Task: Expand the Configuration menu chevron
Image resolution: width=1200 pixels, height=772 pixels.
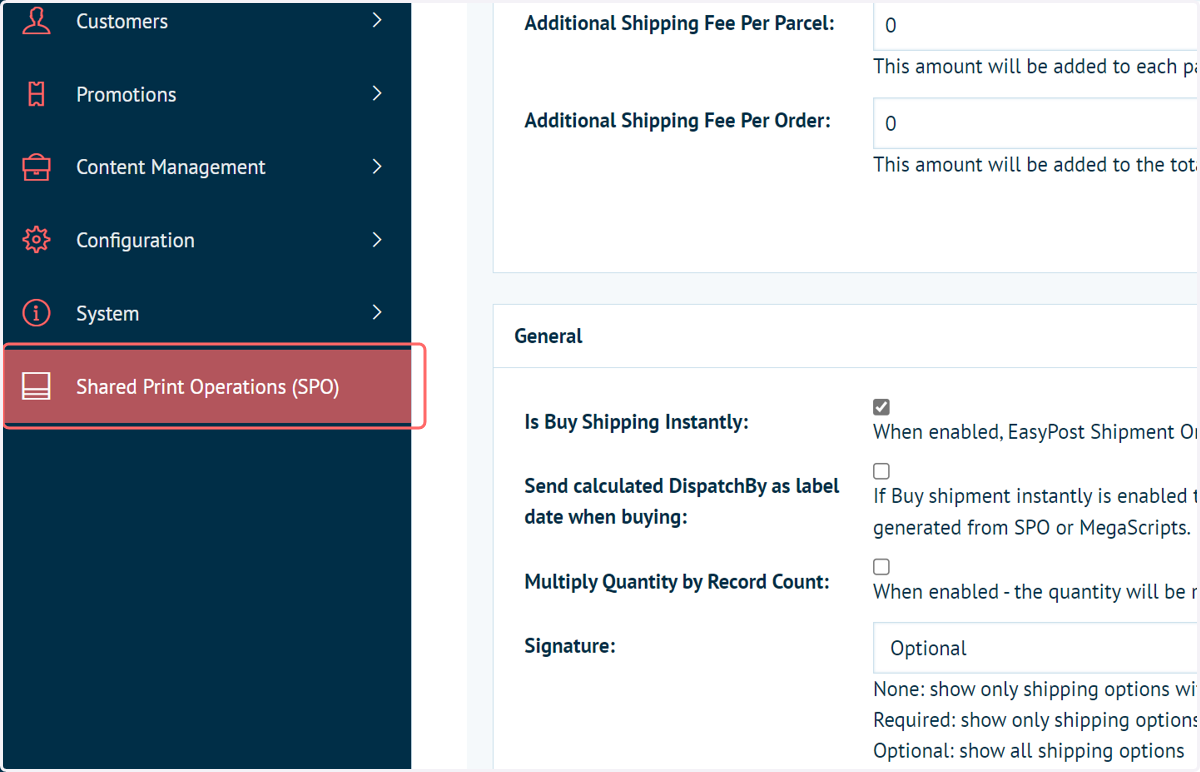Action: (x=377, y=239)
